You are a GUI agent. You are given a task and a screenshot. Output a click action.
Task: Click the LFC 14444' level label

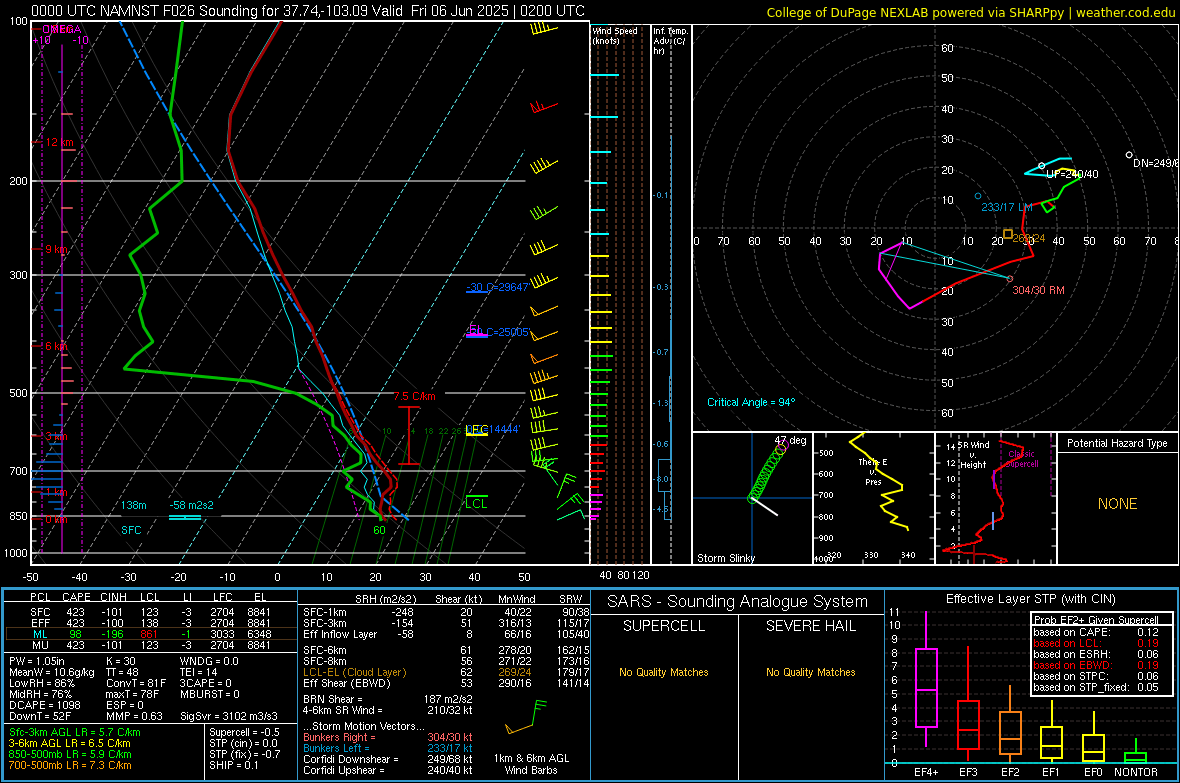pos(493,429)
